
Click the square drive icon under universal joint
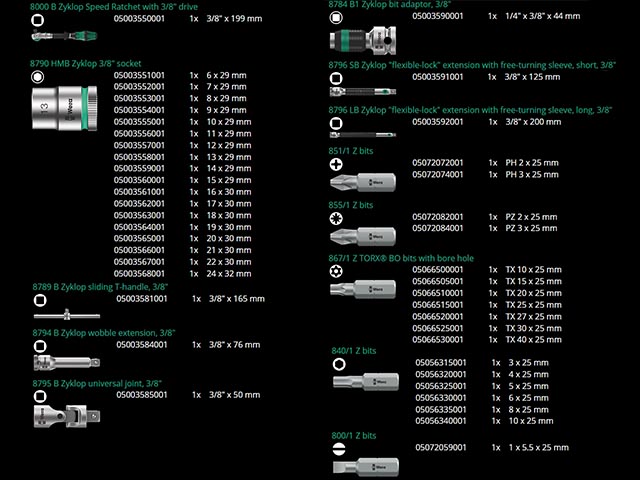pyautogui.click(x=40, y=396)
